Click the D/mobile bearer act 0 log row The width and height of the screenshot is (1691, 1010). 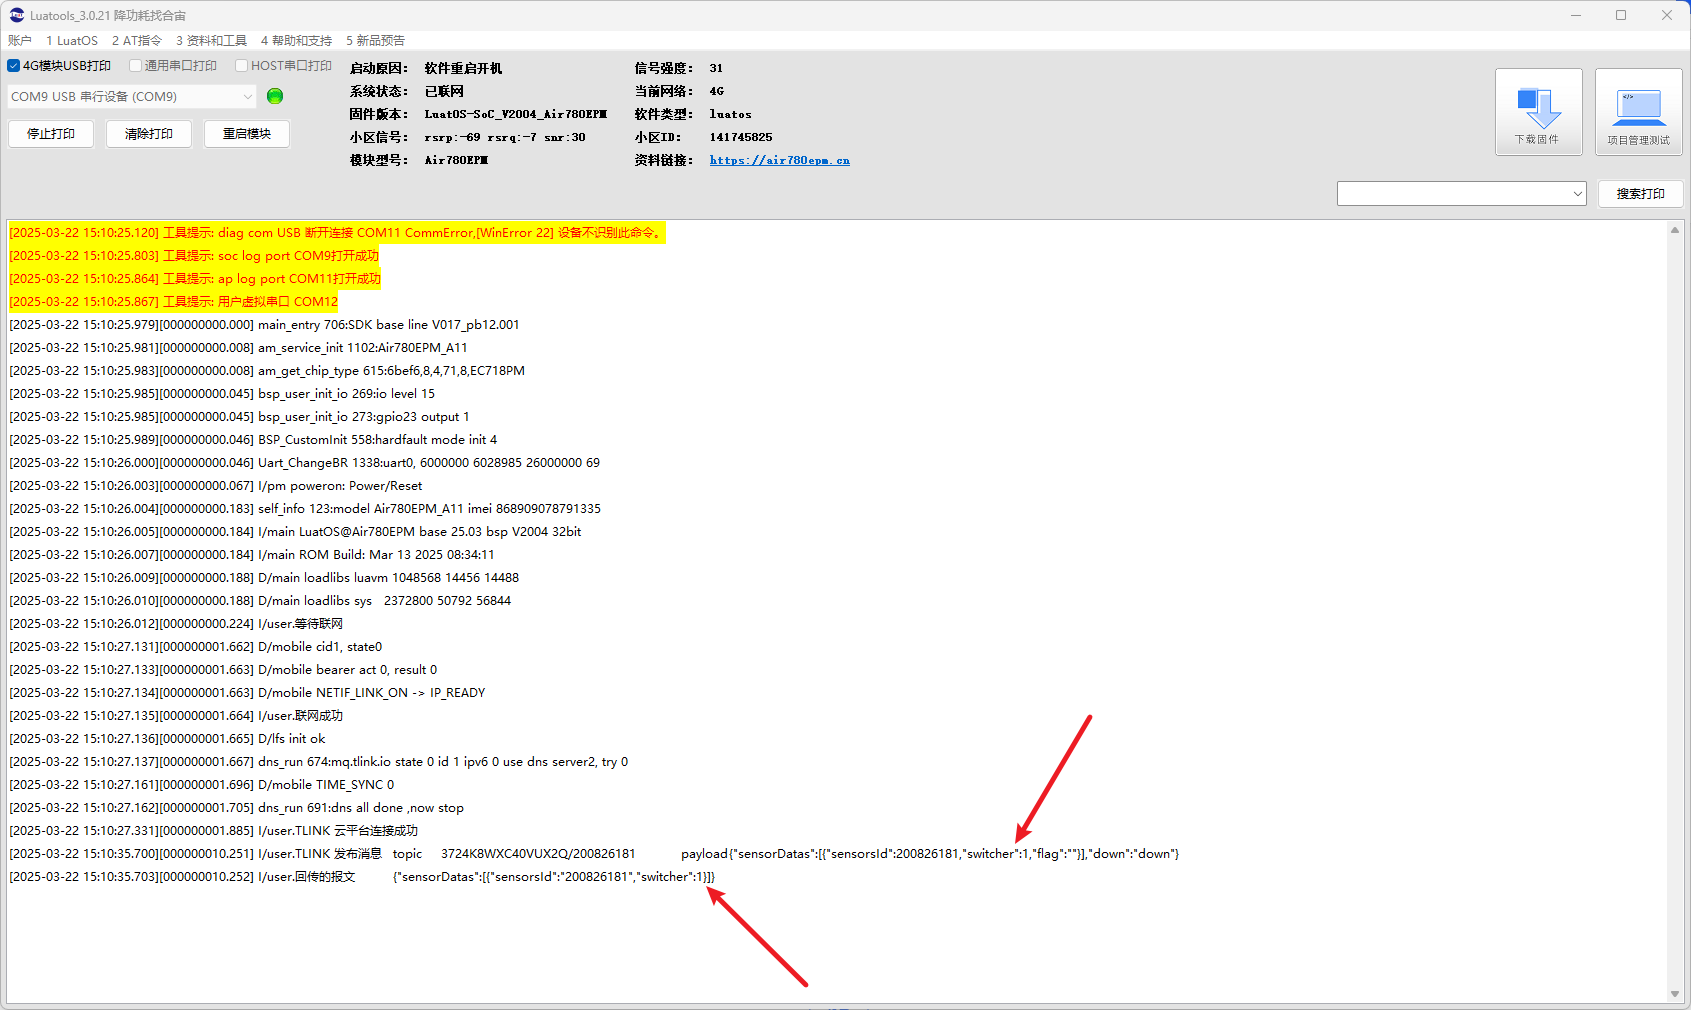(223, 670)
